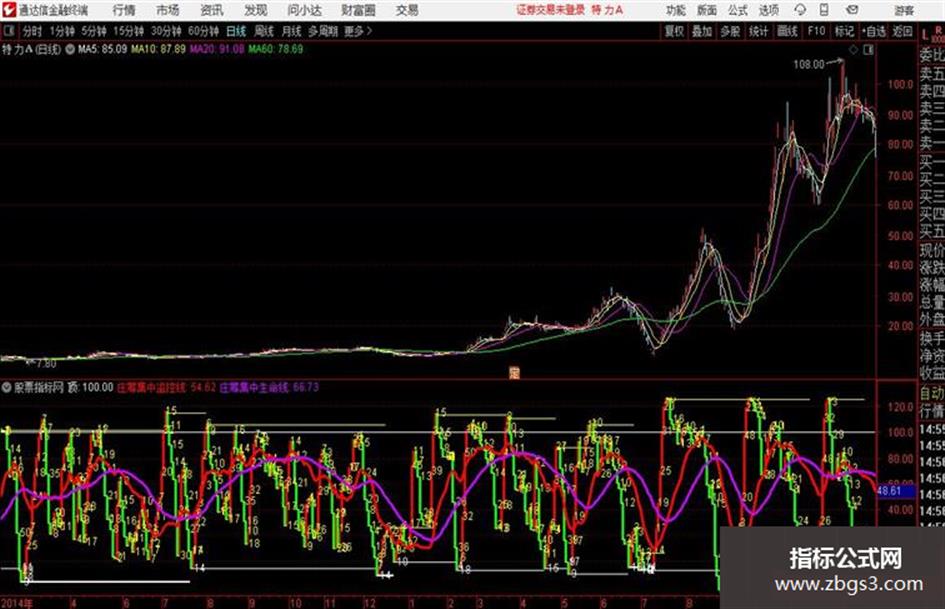The height and width of the screenshot is (609, 945).
Task: Click the diamond icon at chart top-right
Action: (853, 50)
